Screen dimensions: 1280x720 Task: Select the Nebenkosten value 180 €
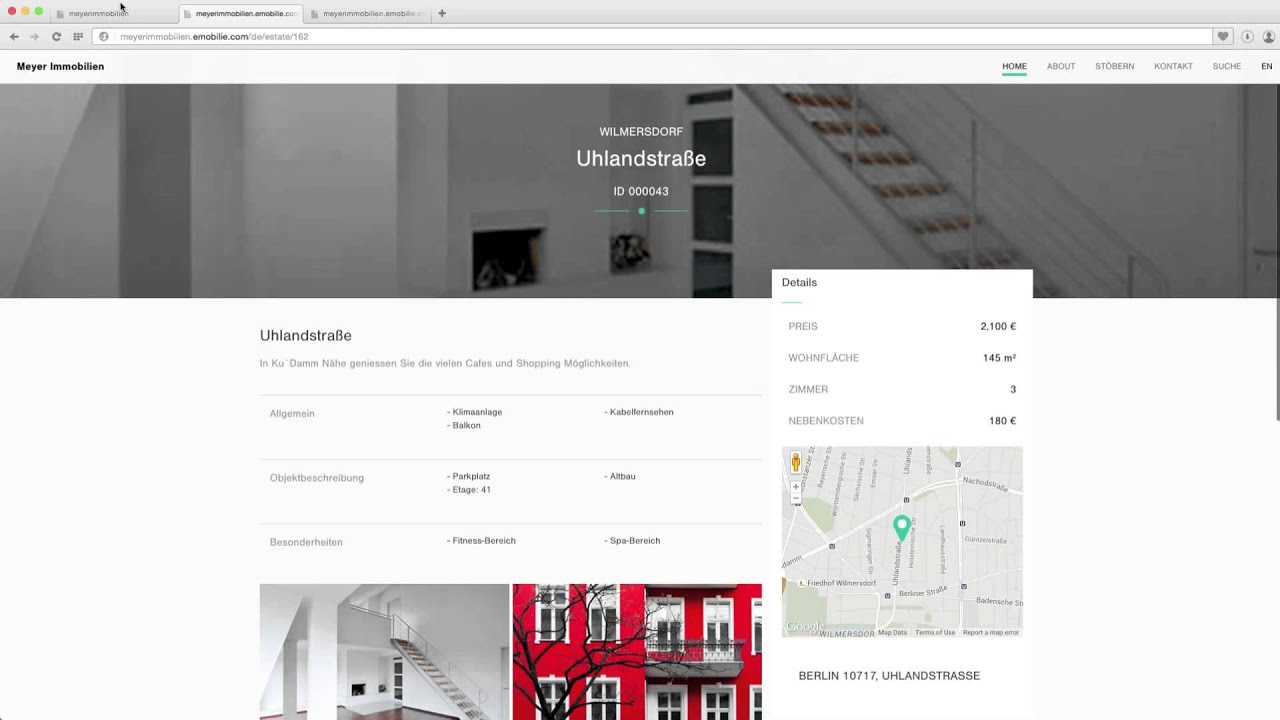1002,421
